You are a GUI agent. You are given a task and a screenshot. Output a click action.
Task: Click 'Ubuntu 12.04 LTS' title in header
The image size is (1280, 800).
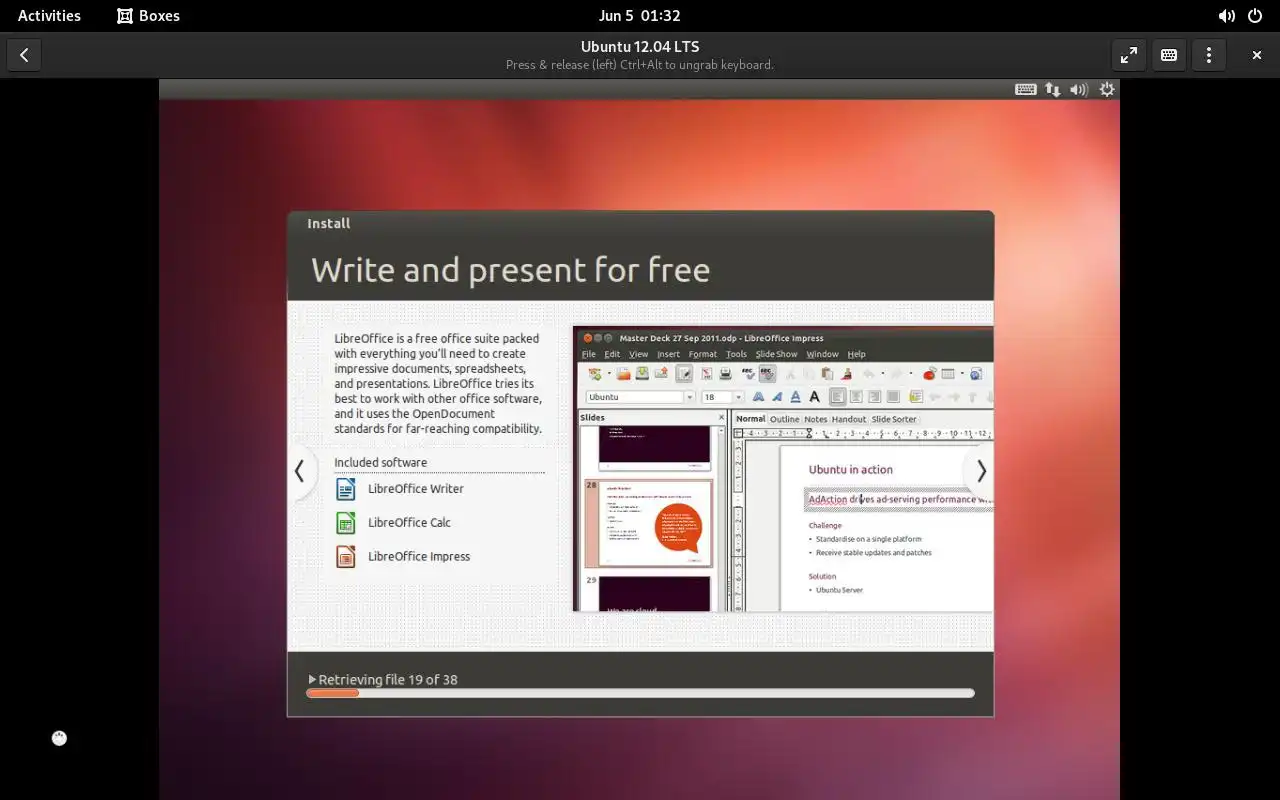(x=640, y=47)
